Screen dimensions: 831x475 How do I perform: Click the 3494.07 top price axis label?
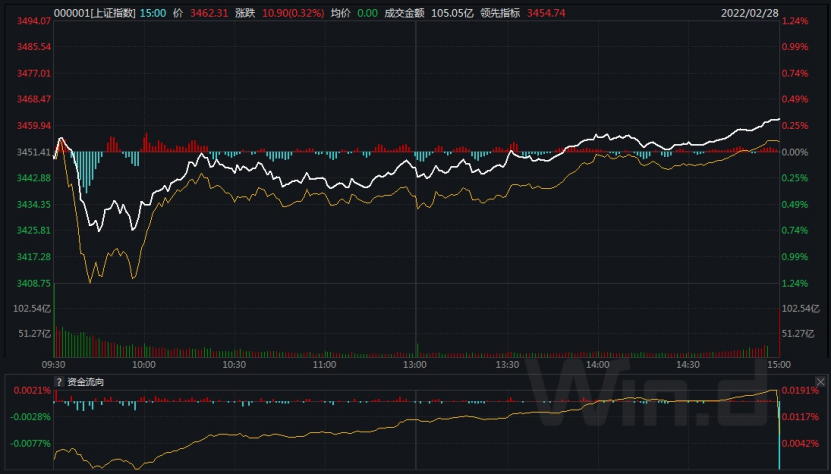[34, 21]
